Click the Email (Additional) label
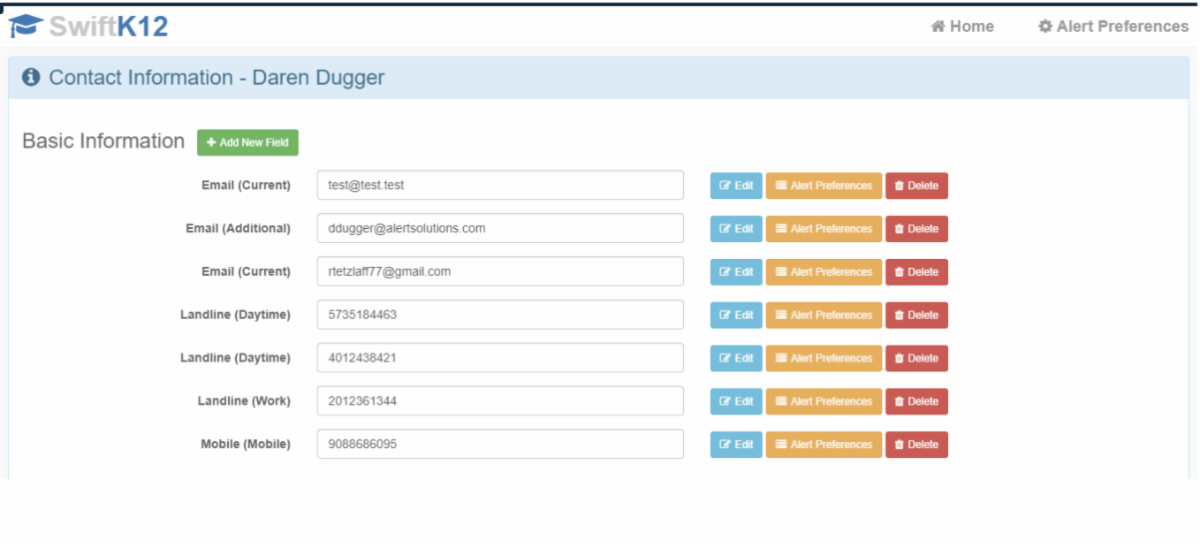This screenshot has width=1200, height=548. (238, 228)
